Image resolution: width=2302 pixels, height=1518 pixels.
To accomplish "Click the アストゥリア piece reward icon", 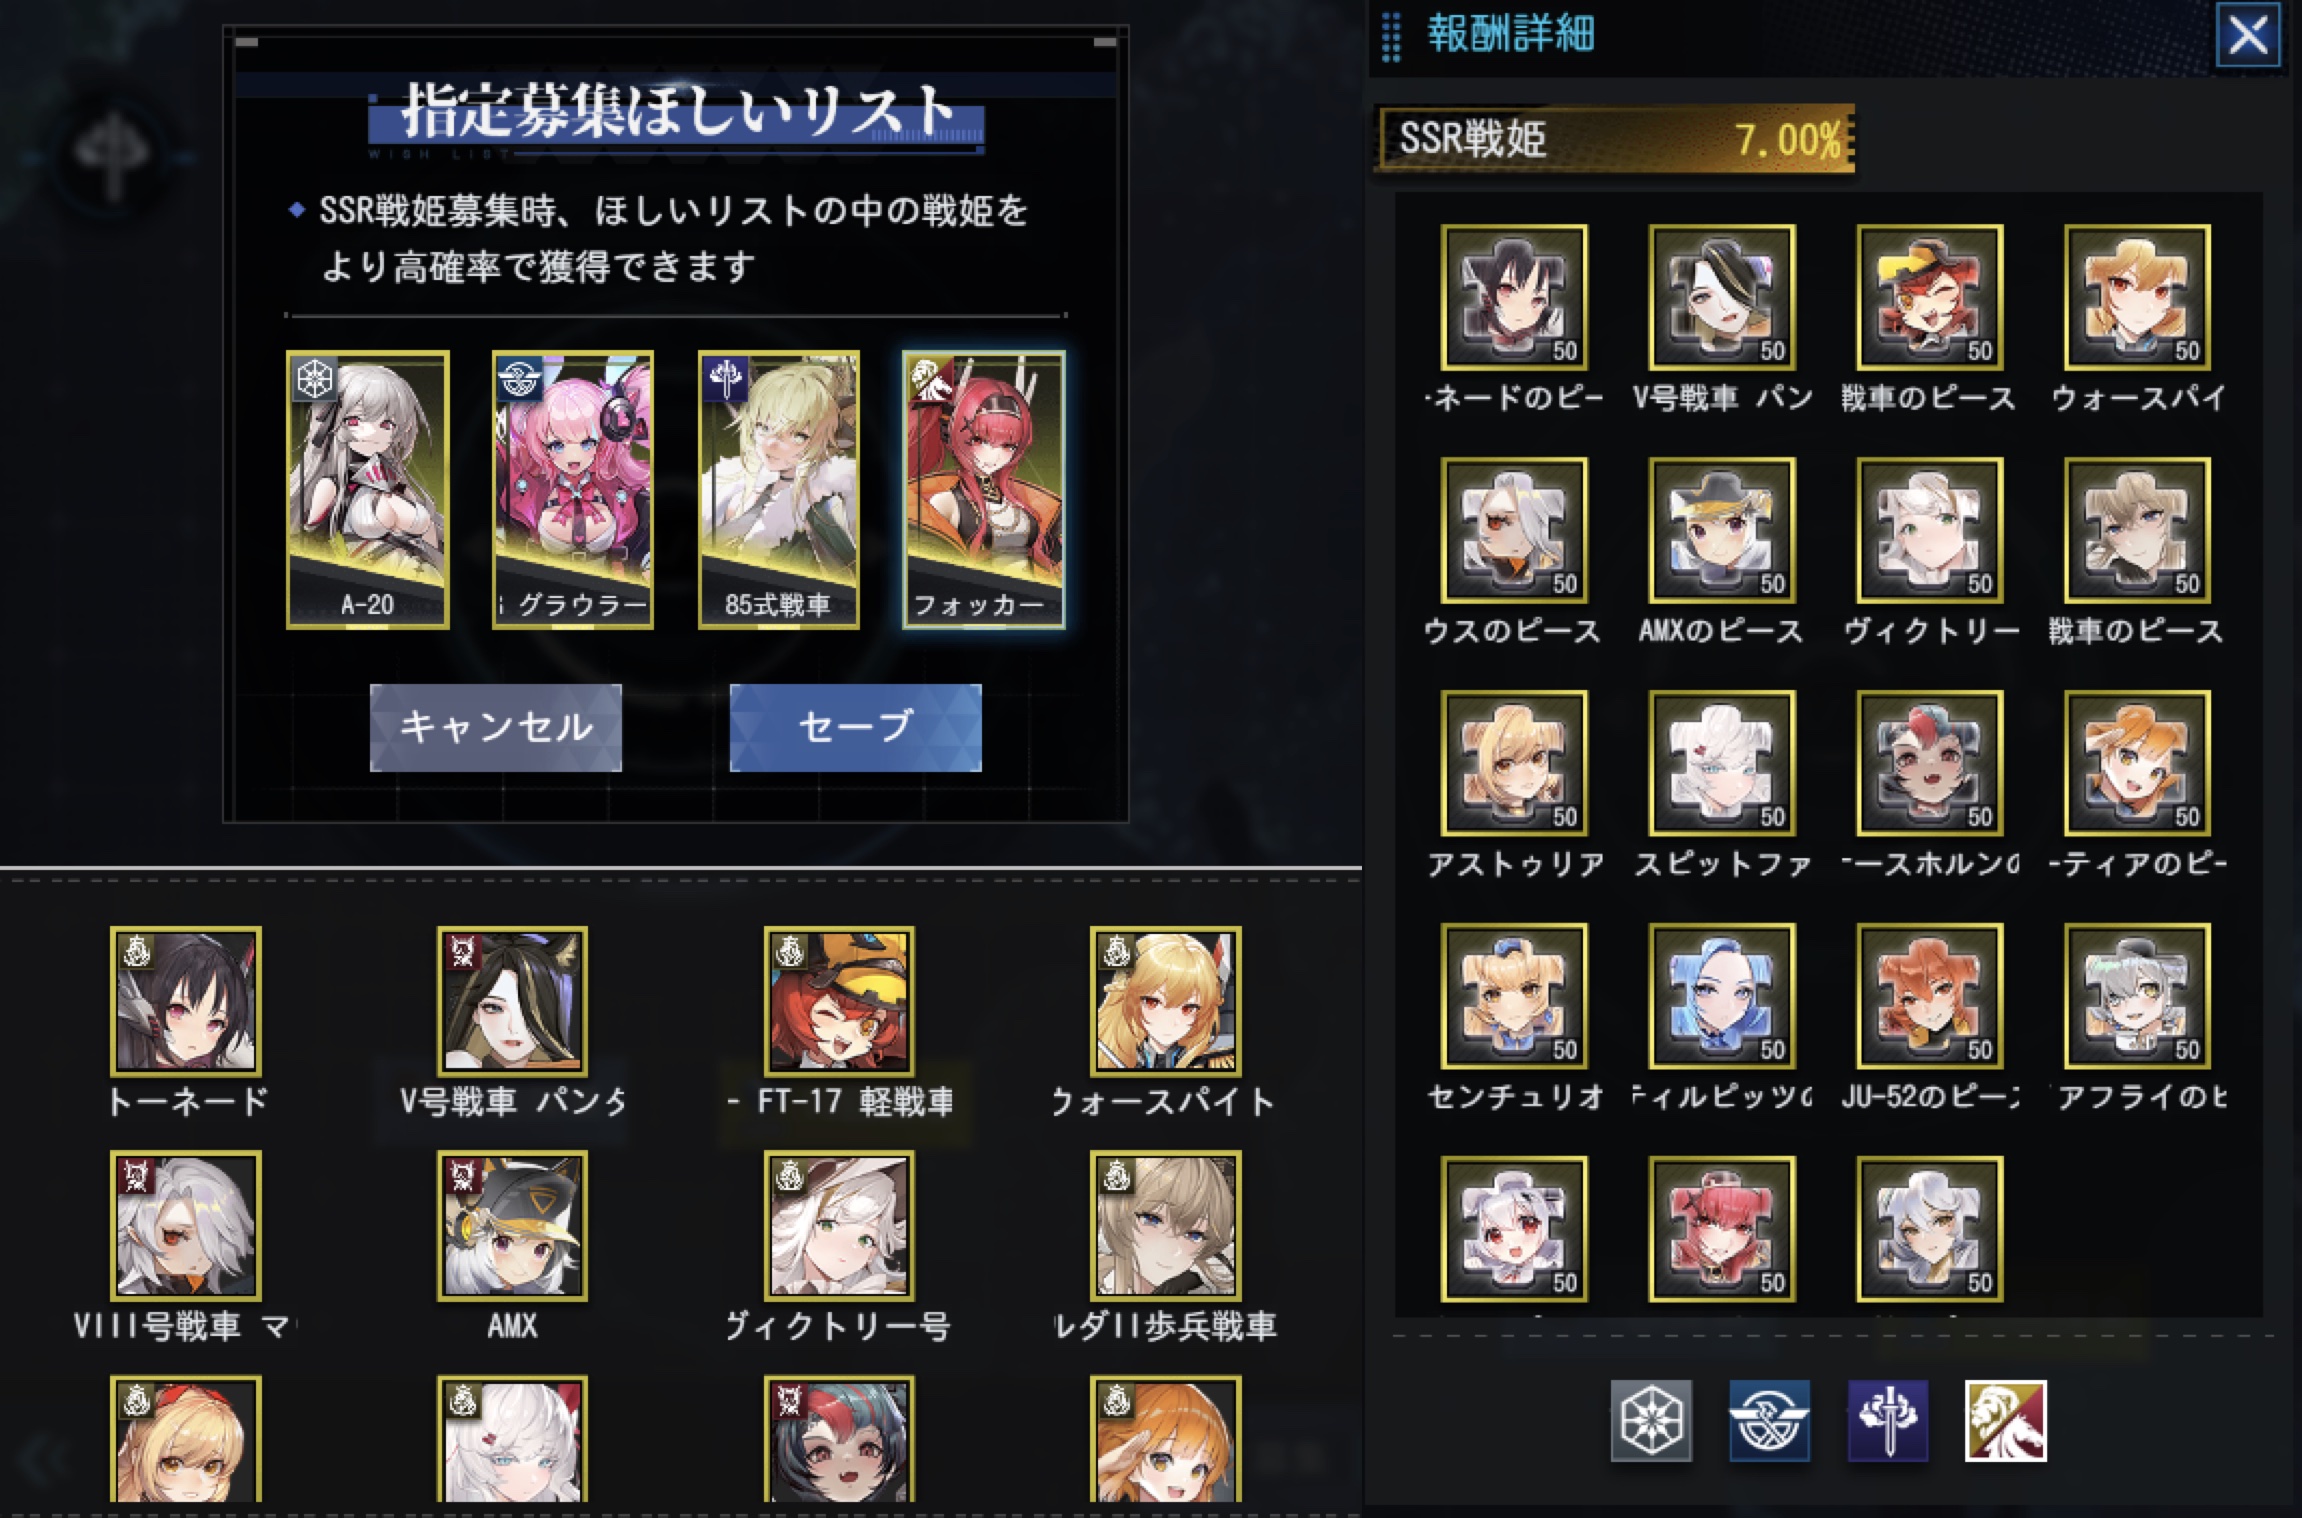I will [x=1514, y=763].
